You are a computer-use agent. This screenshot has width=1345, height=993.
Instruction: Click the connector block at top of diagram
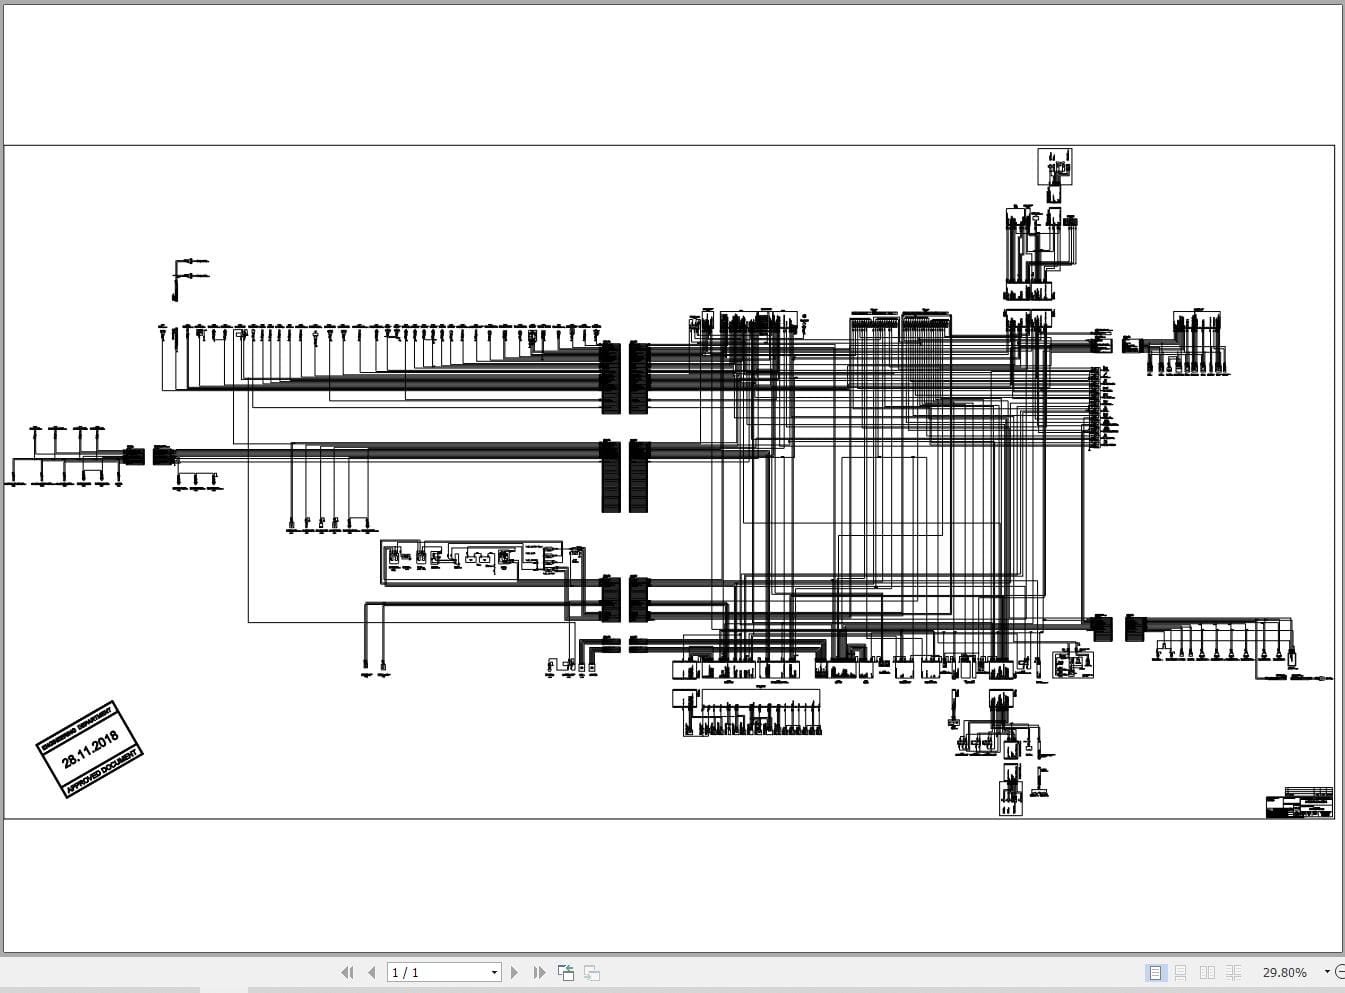pyautogui.click(x=1055, y=167)
